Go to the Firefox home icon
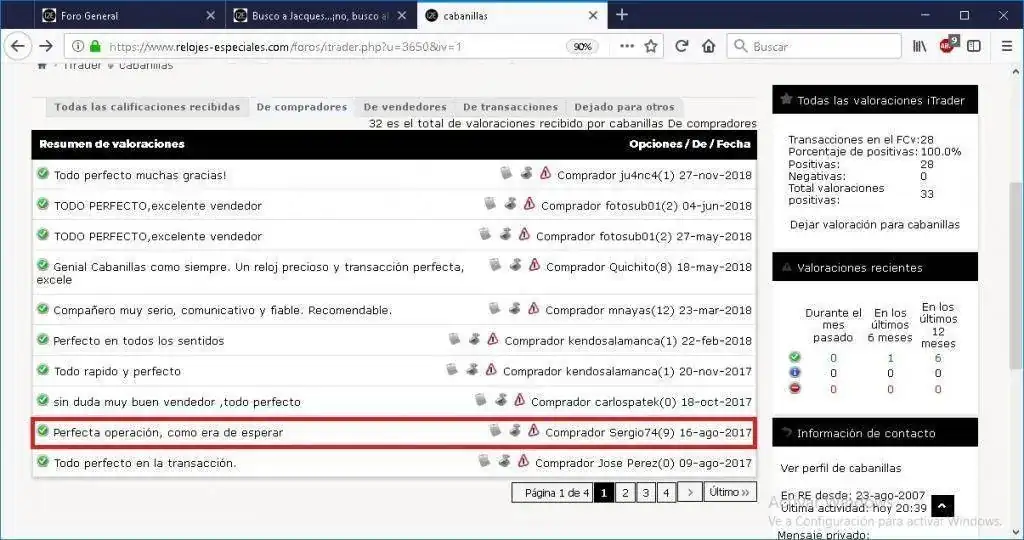This screenshot has width=1024, height=540. pos(708,46)
